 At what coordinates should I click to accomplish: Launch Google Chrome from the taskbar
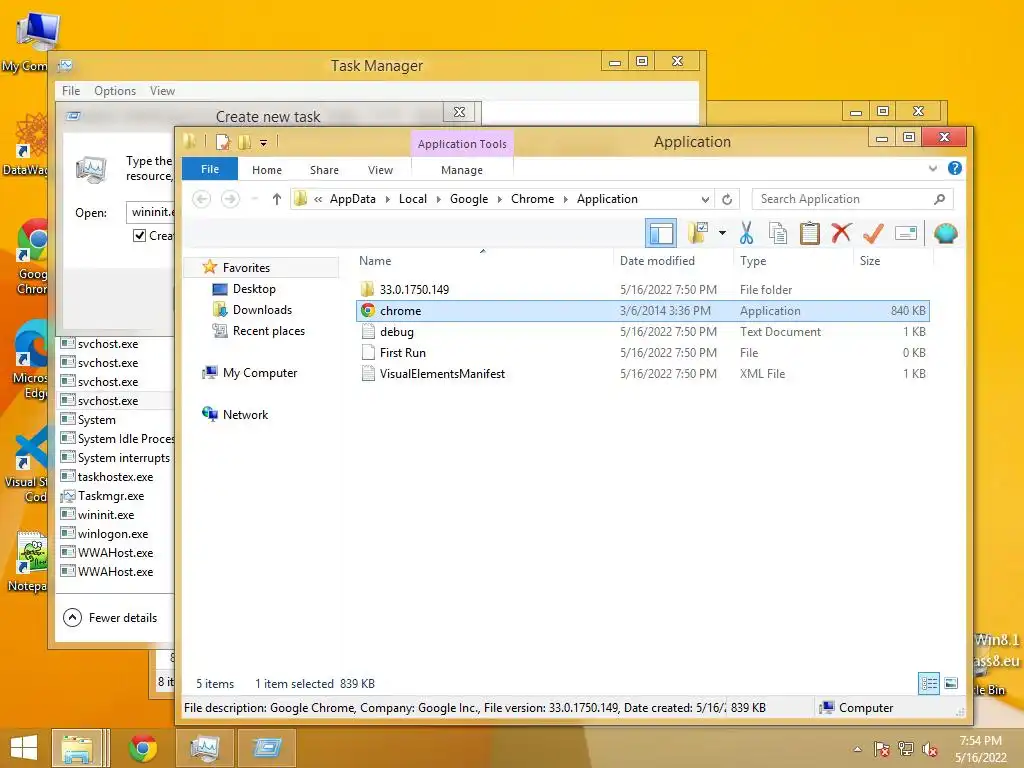click(x=143, y=748)
